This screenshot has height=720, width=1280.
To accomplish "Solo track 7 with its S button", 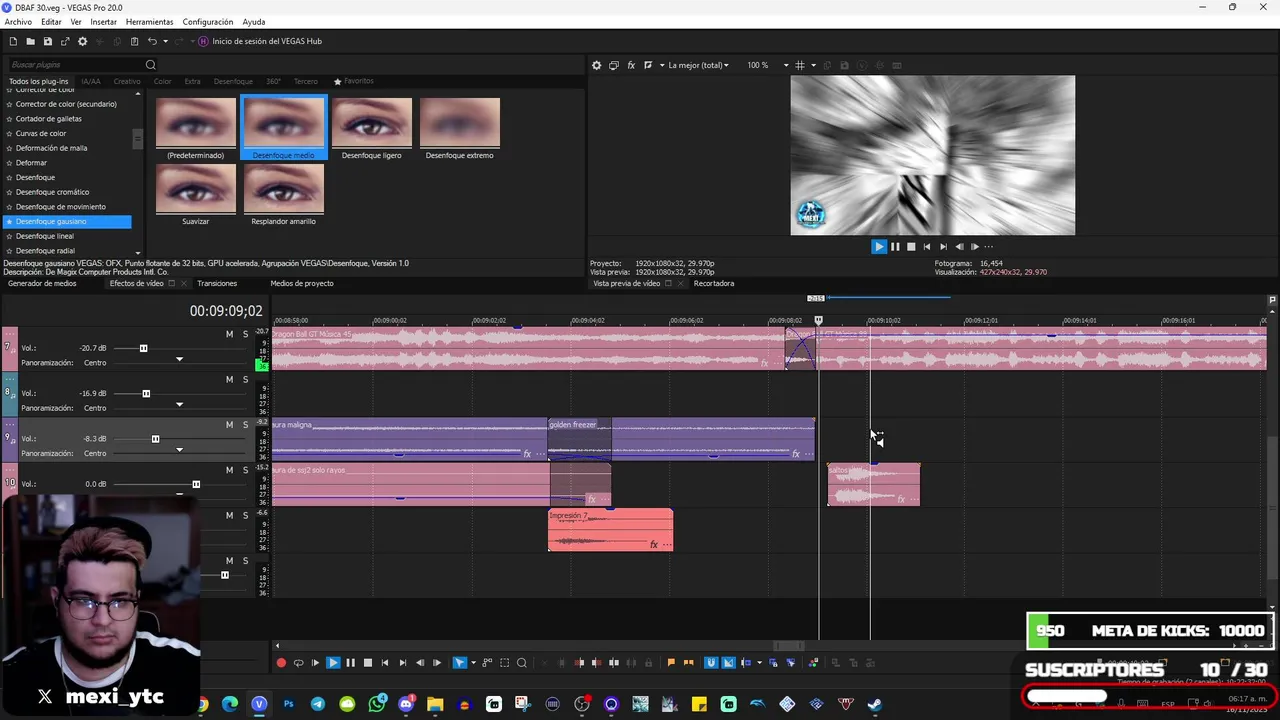I will click(245, 334).
